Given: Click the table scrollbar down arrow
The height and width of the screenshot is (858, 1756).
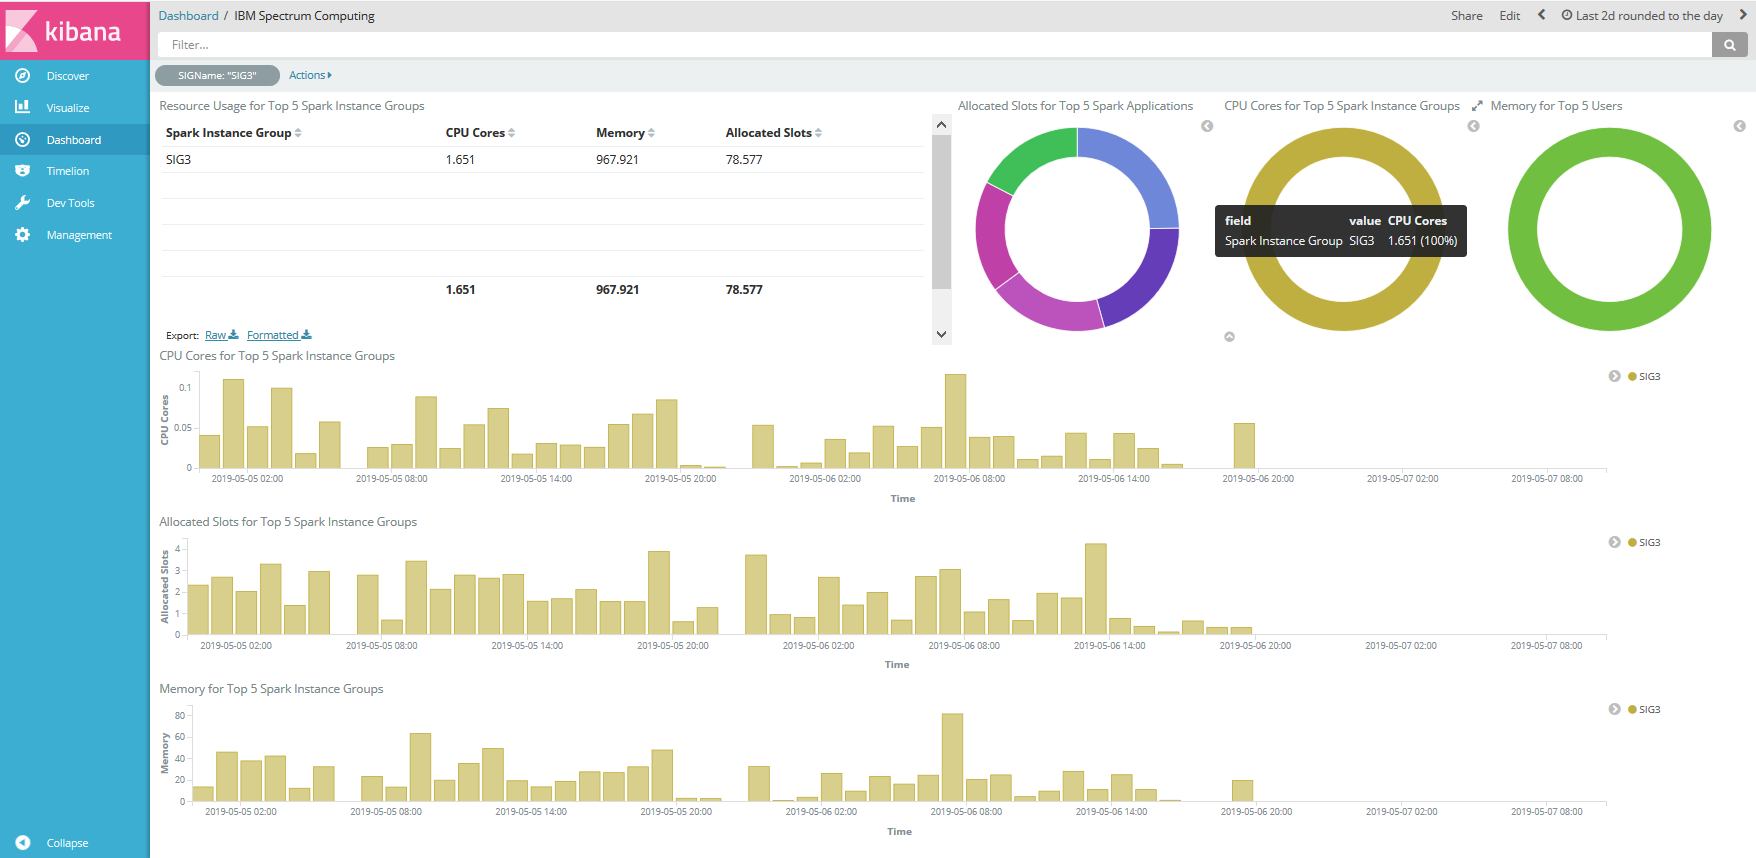Looking at the screenshot, I should 941,334.
